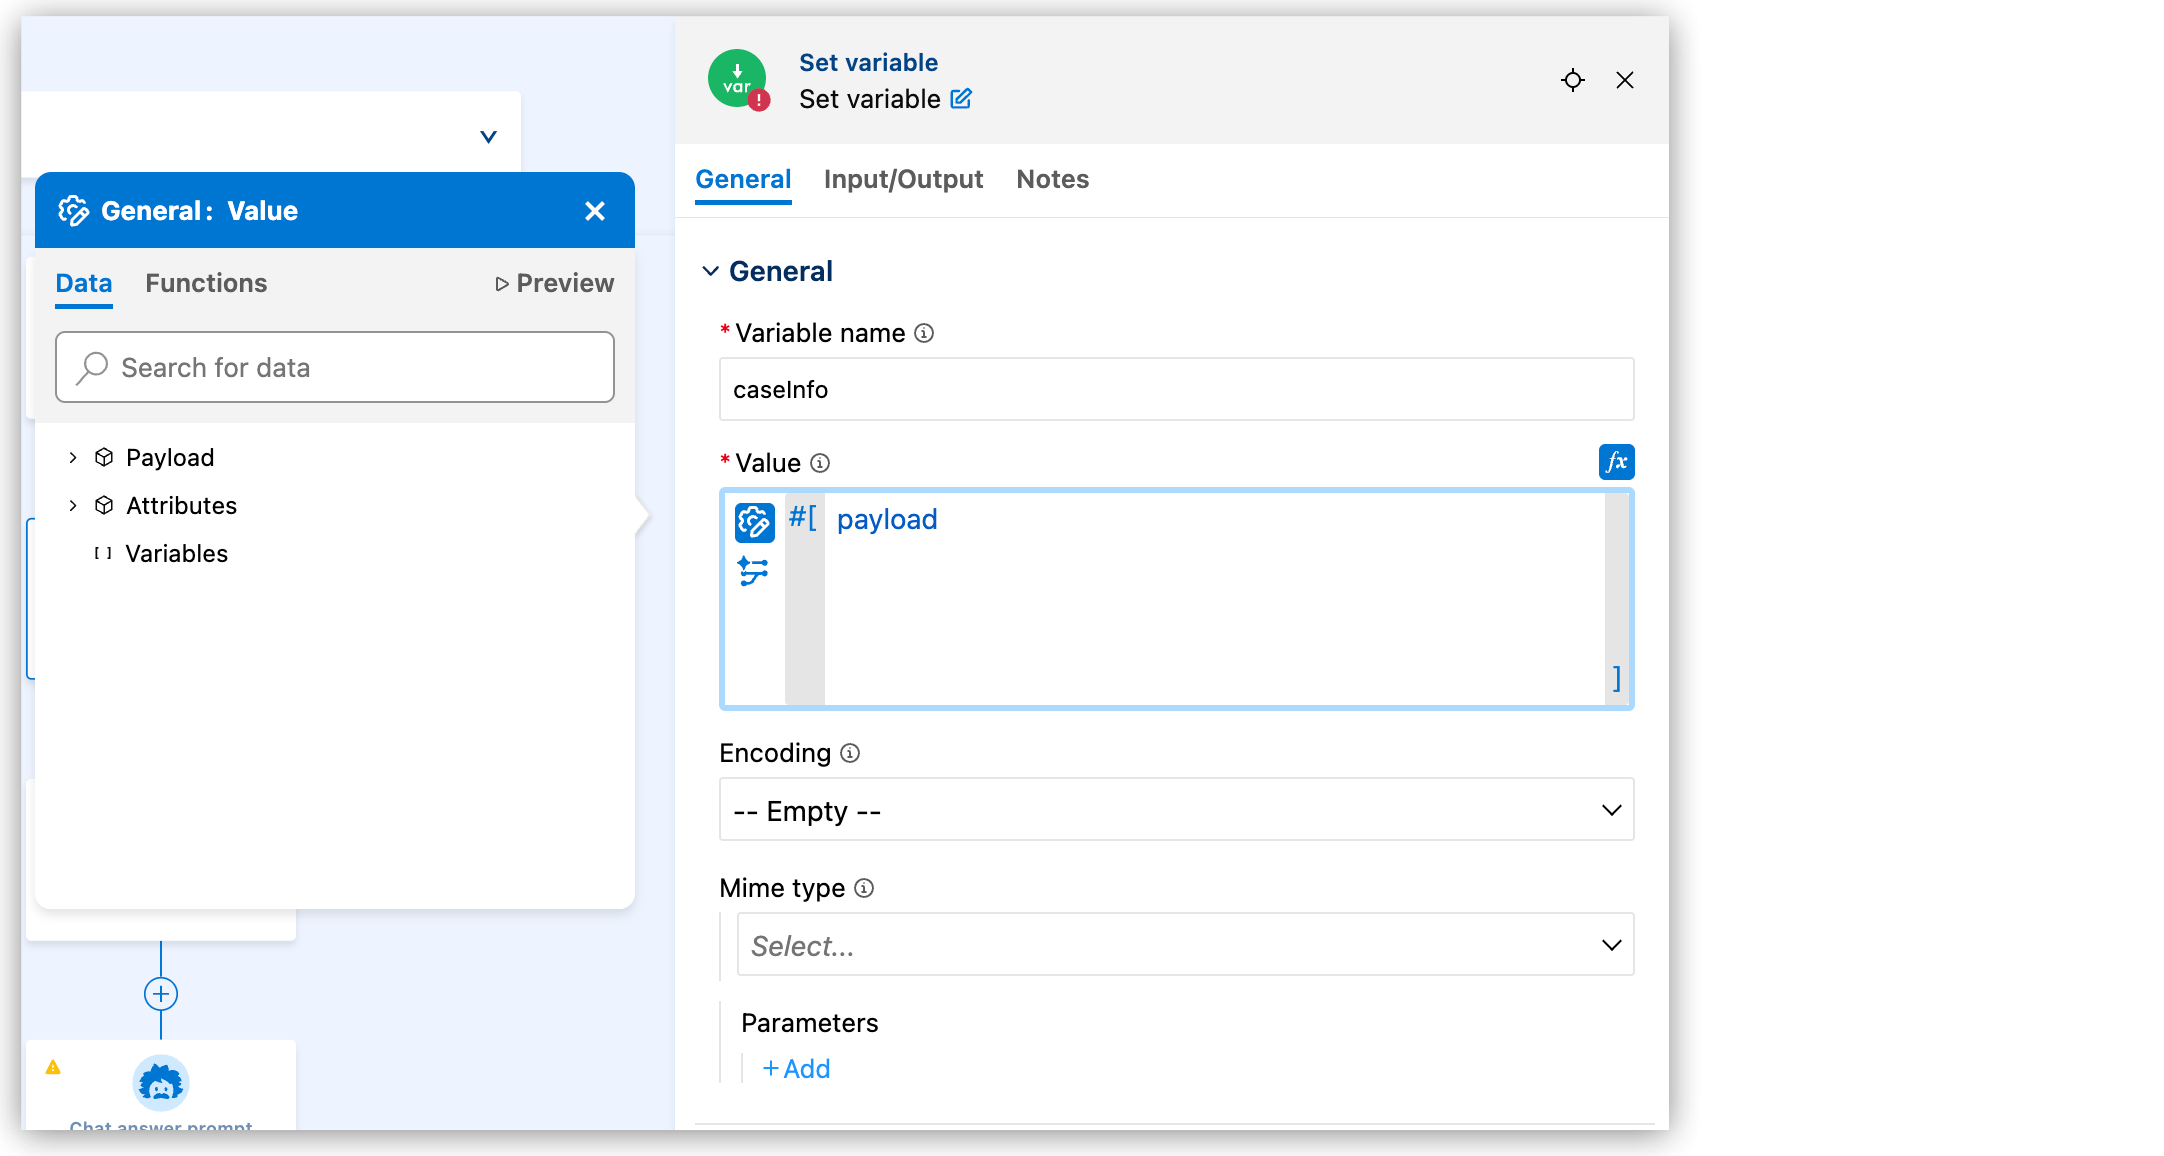The image size is (2164, 1156).
Task: Expand the Attributes tree item
Action: (72, 505)
